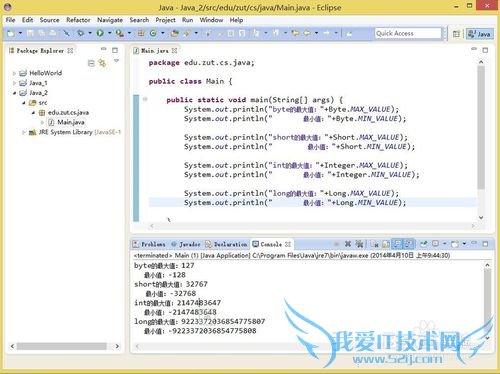Expand the Java_1 project node
This screenshot has width=500, height=374.
tap(14, 83)
